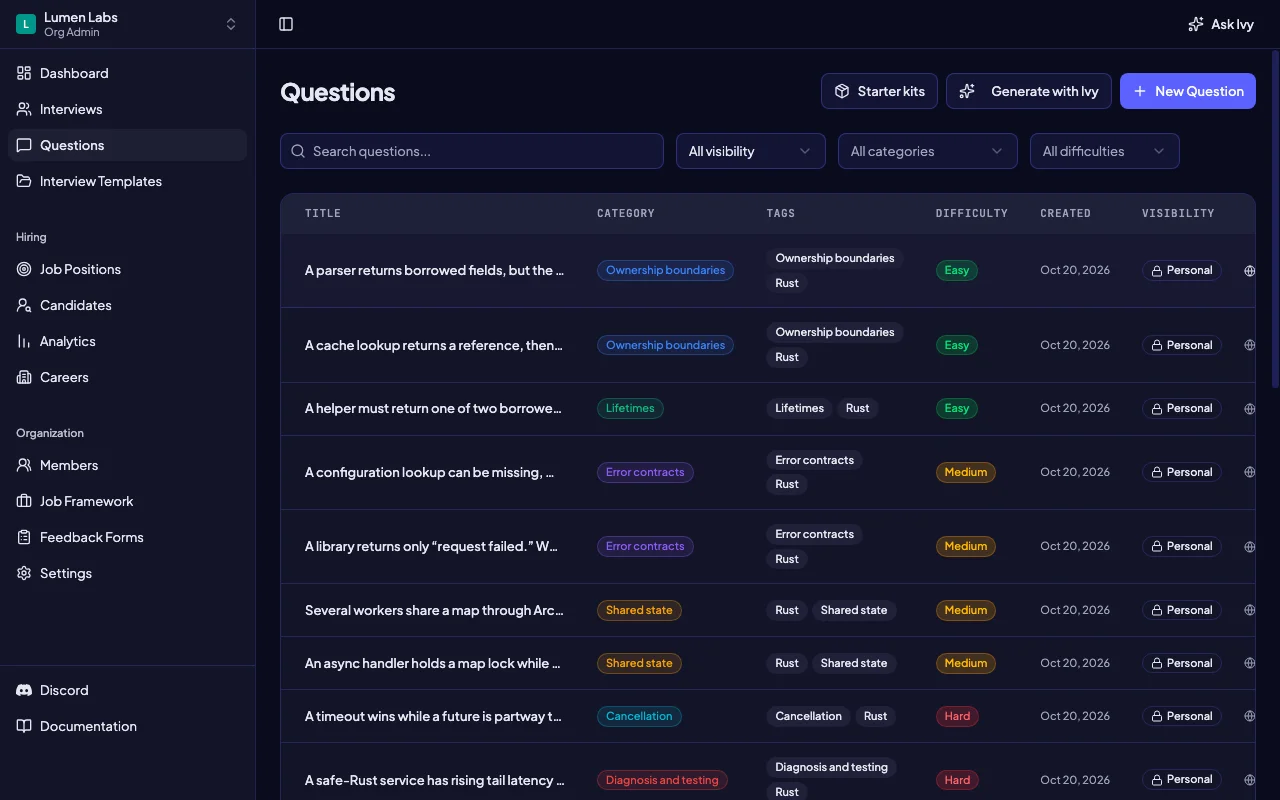Open the Ask Ivy assistant
1280x800 pixels.
click(1221, 24)
